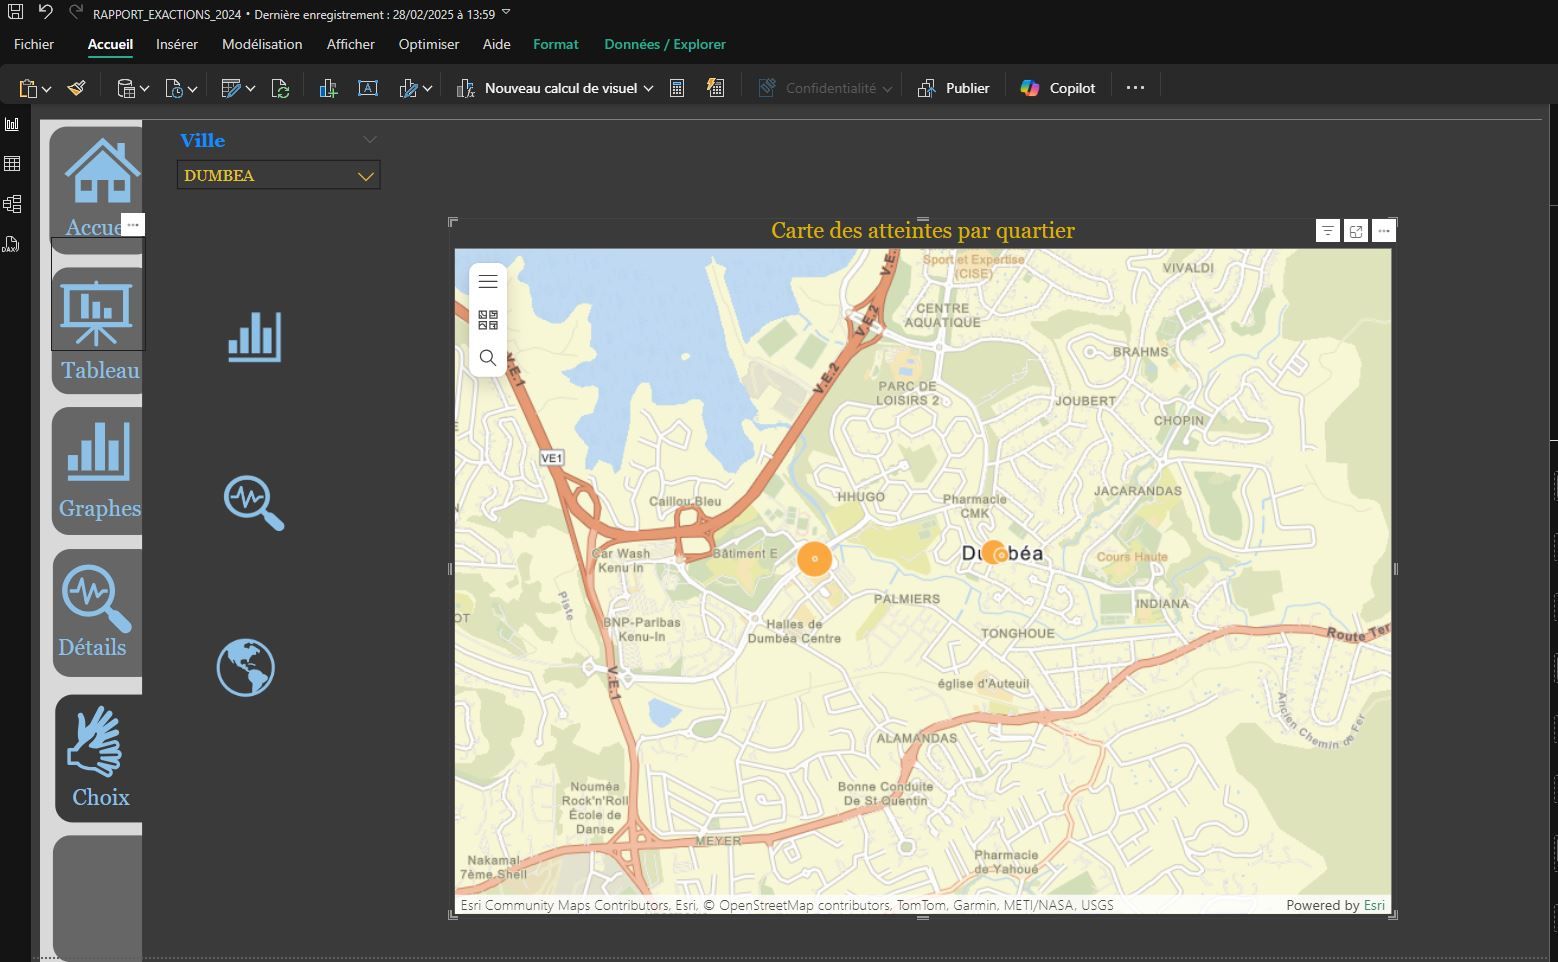The width and height of the screenshot is (1558, 962).
Task: Open more options for map visual
Action: coord(1383,231)
